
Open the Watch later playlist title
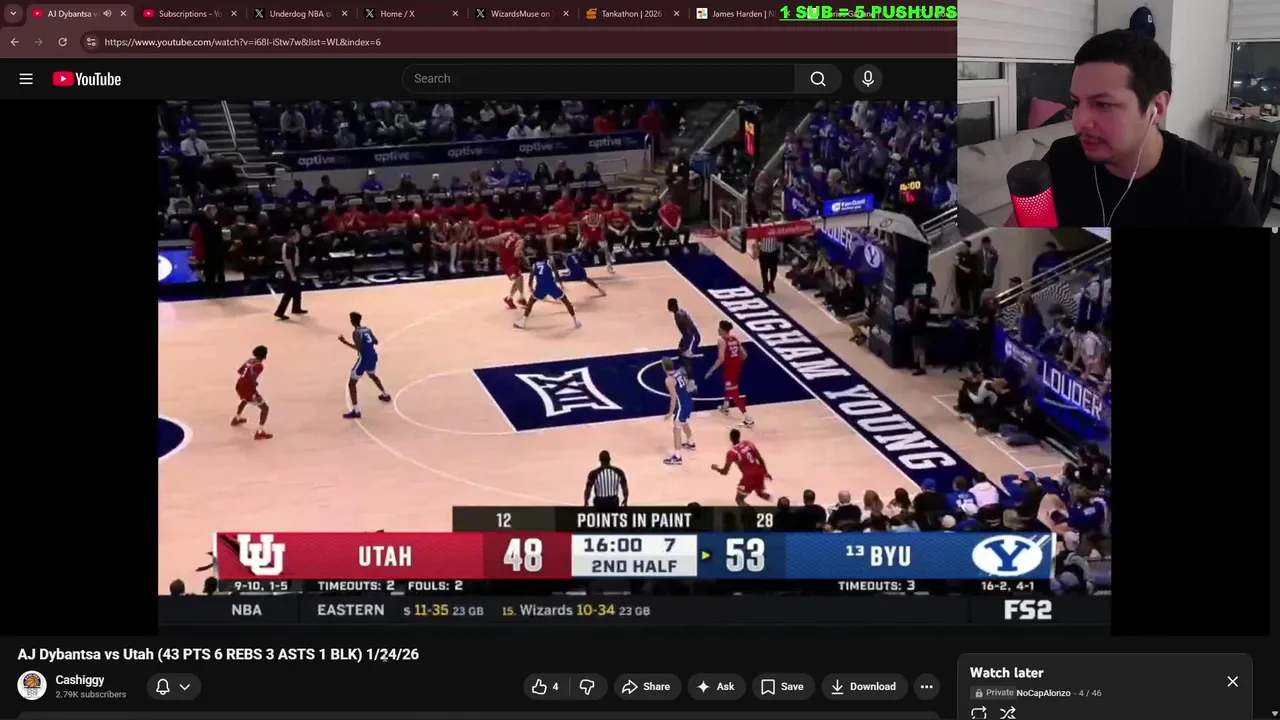(1007, 673)
